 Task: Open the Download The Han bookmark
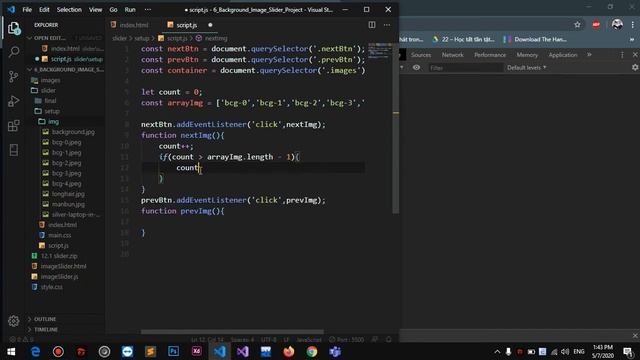point(535,39)
